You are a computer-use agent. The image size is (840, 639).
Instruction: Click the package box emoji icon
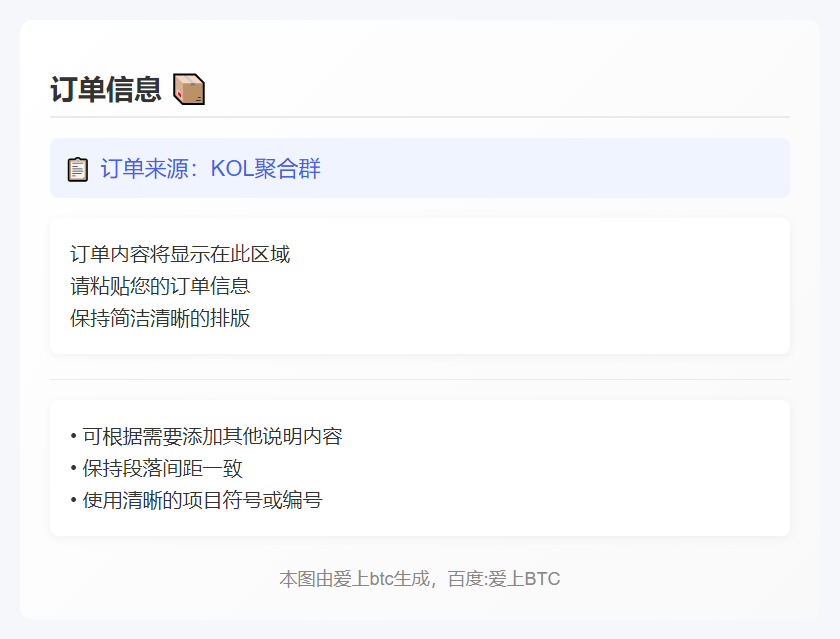pos(189,90)
